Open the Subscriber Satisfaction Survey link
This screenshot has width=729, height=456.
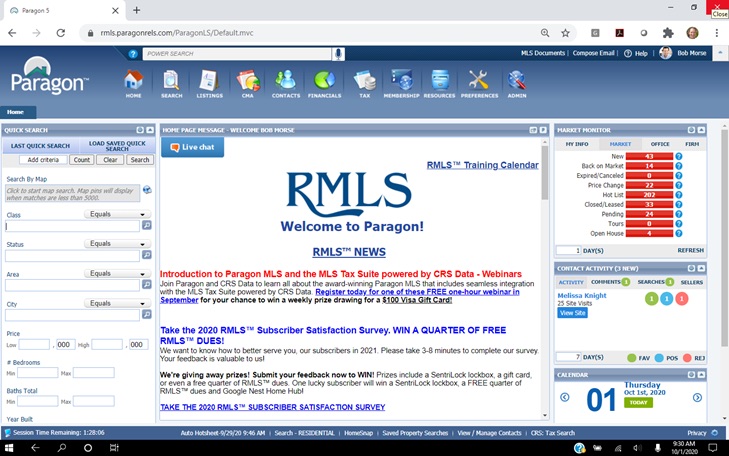272,407
